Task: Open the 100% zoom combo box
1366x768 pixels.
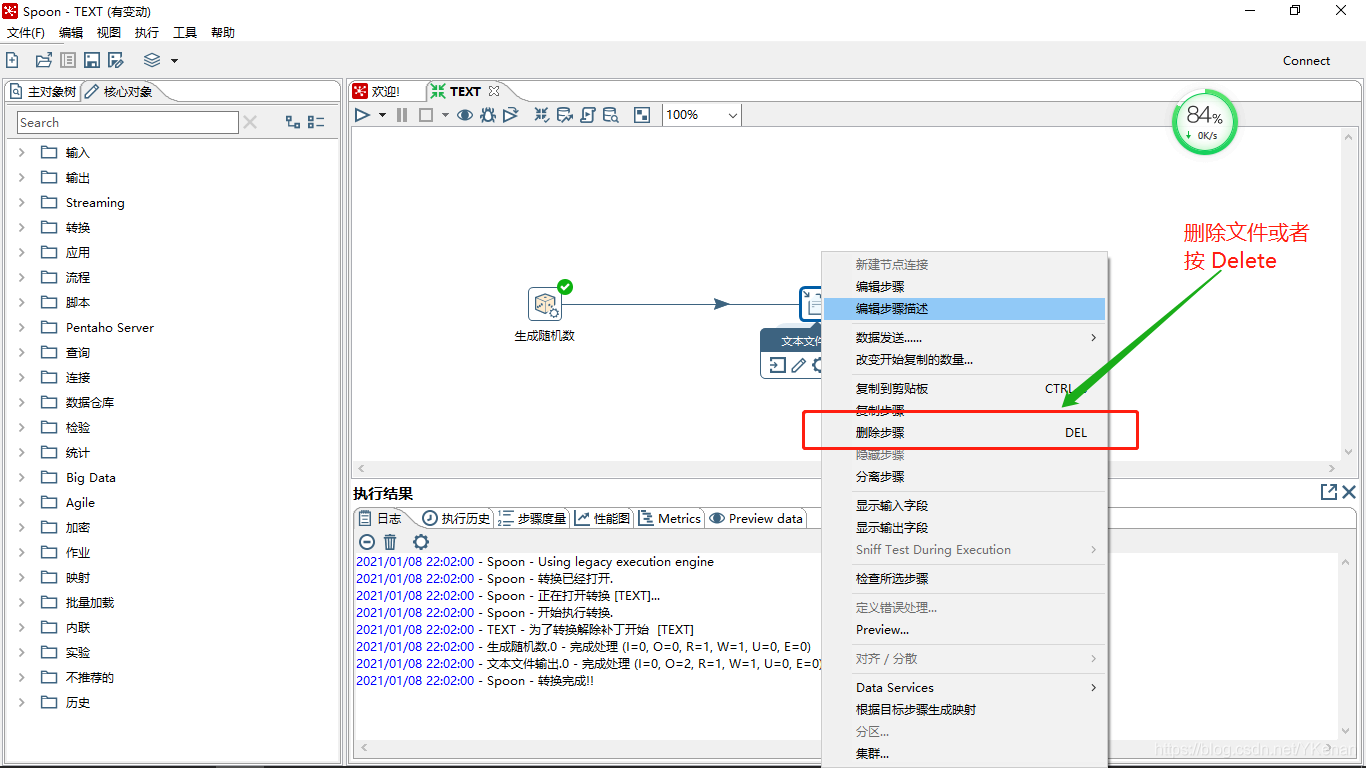Action: tap(703, 115)
